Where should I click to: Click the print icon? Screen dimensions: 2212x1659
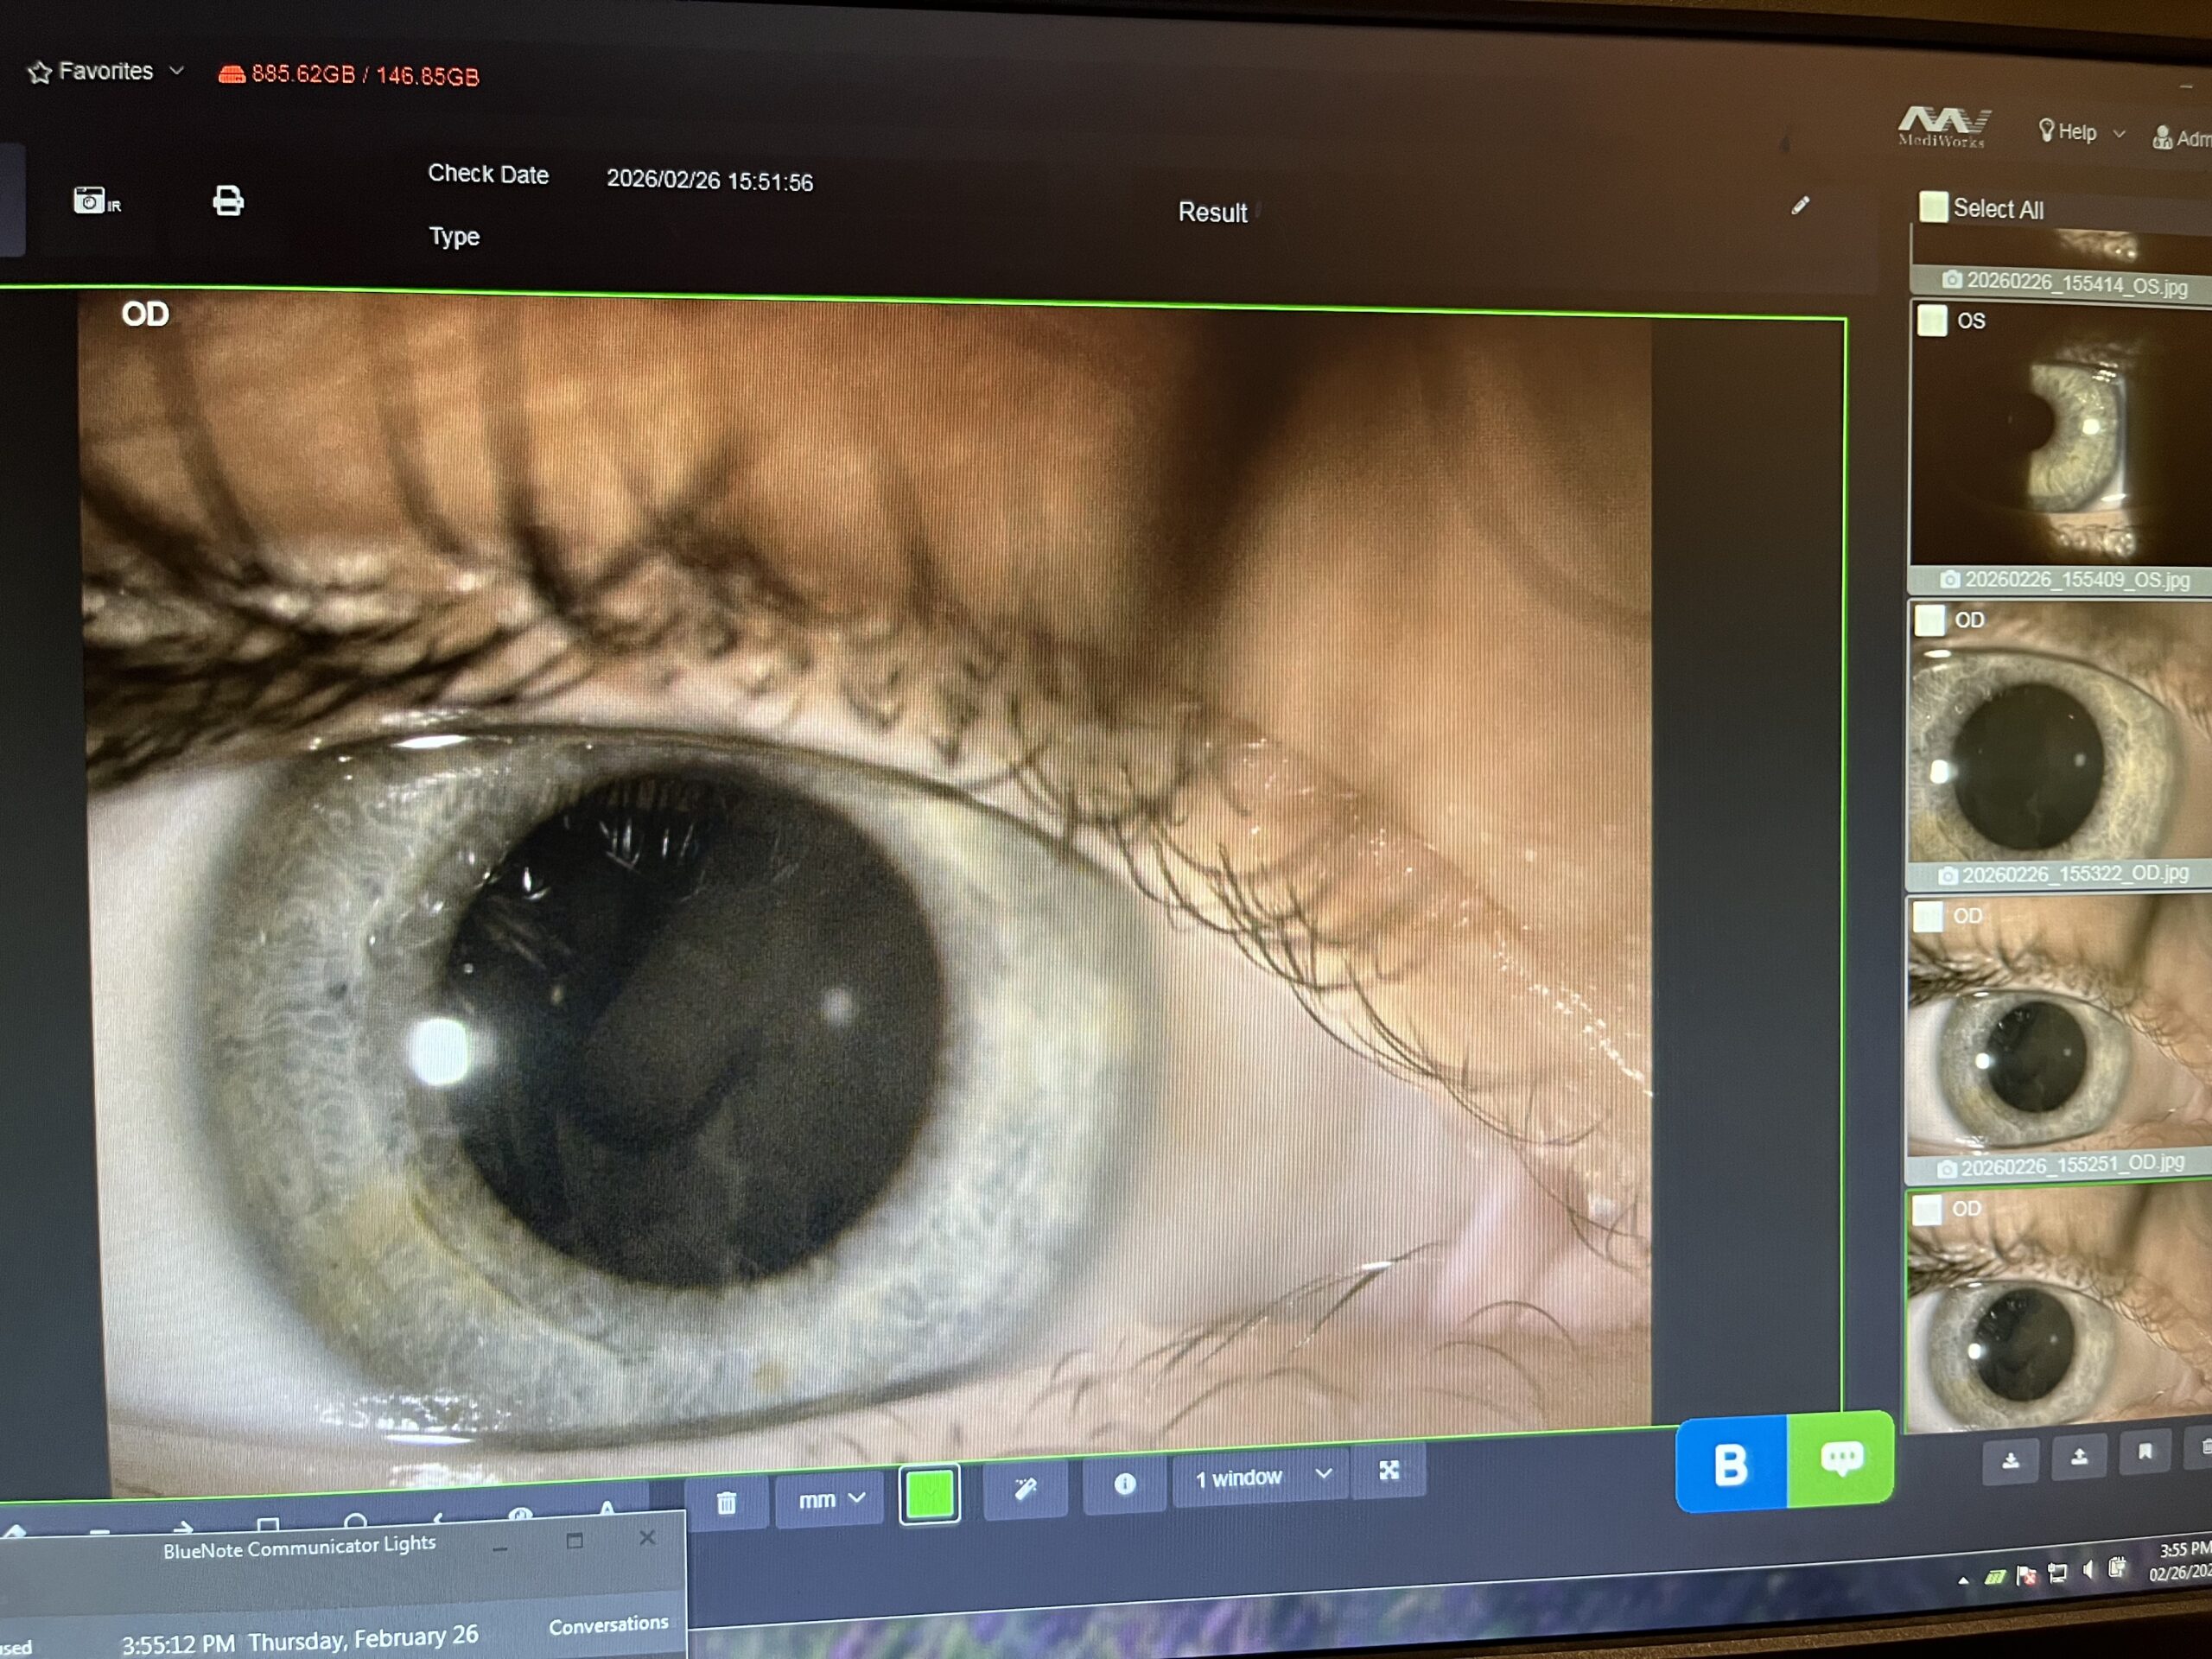[228, 201]
